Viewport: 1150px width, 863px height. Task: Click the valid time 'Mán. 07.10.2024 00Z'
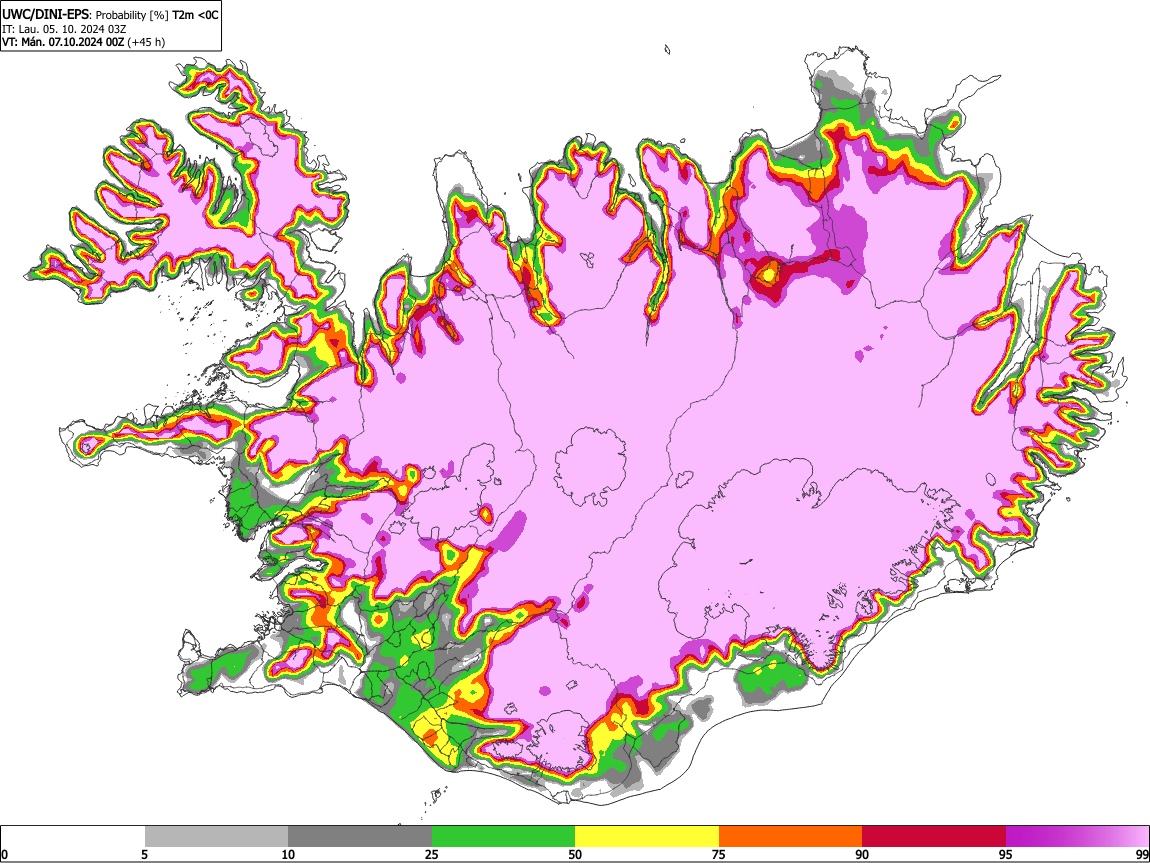[73, 42]
